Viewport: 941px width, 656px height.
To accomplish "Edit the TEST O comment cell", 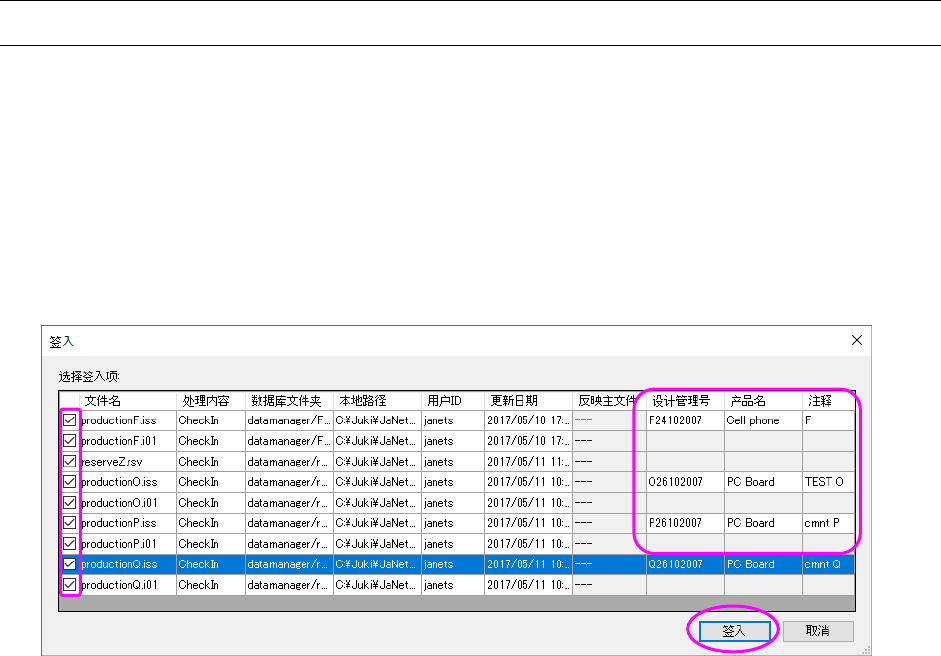I will [x=827, y=482].
